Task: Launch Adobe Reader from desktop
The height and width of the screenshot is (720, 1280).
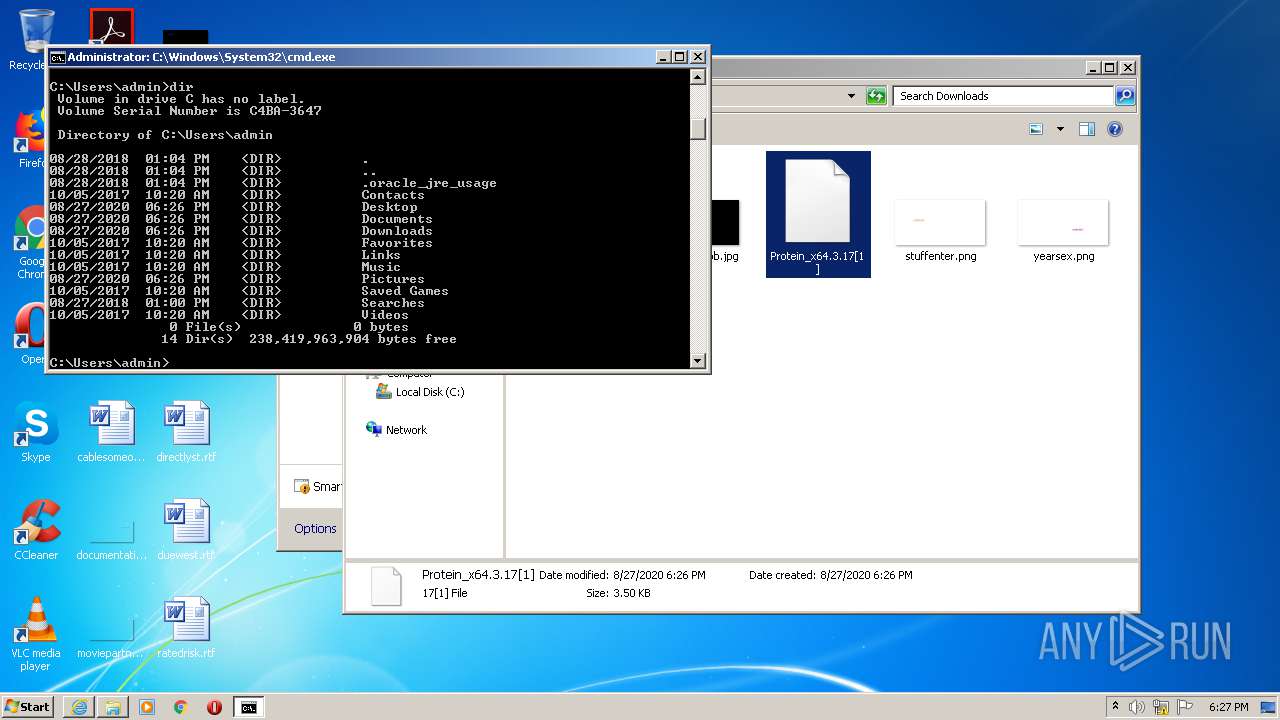Action: pos(111,27)
